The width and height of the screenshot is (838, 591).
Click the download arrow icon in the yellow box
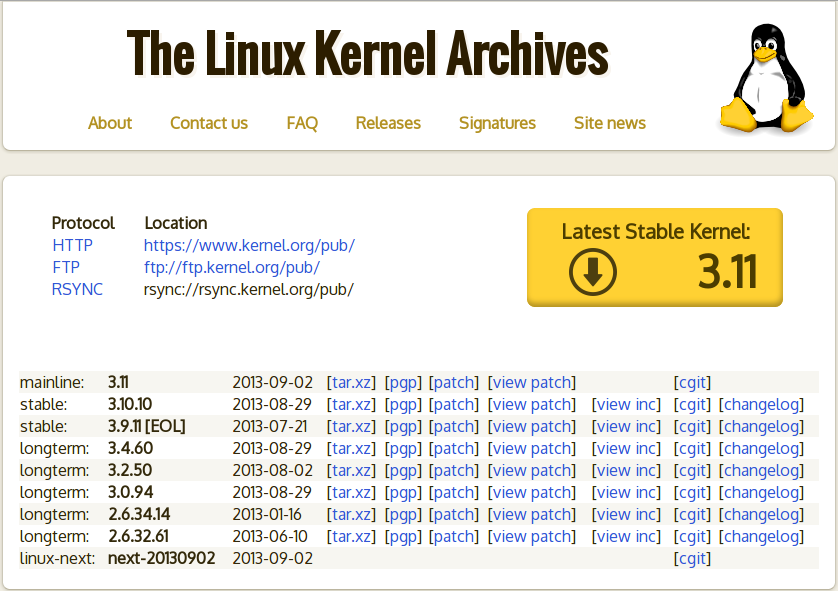coord(593,271)
